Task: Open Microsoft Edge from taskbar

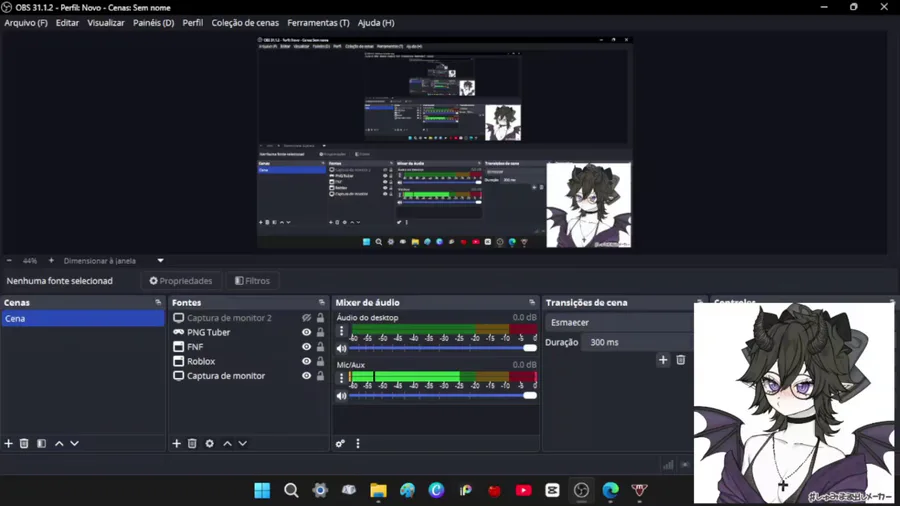Action: pos(611,491)
